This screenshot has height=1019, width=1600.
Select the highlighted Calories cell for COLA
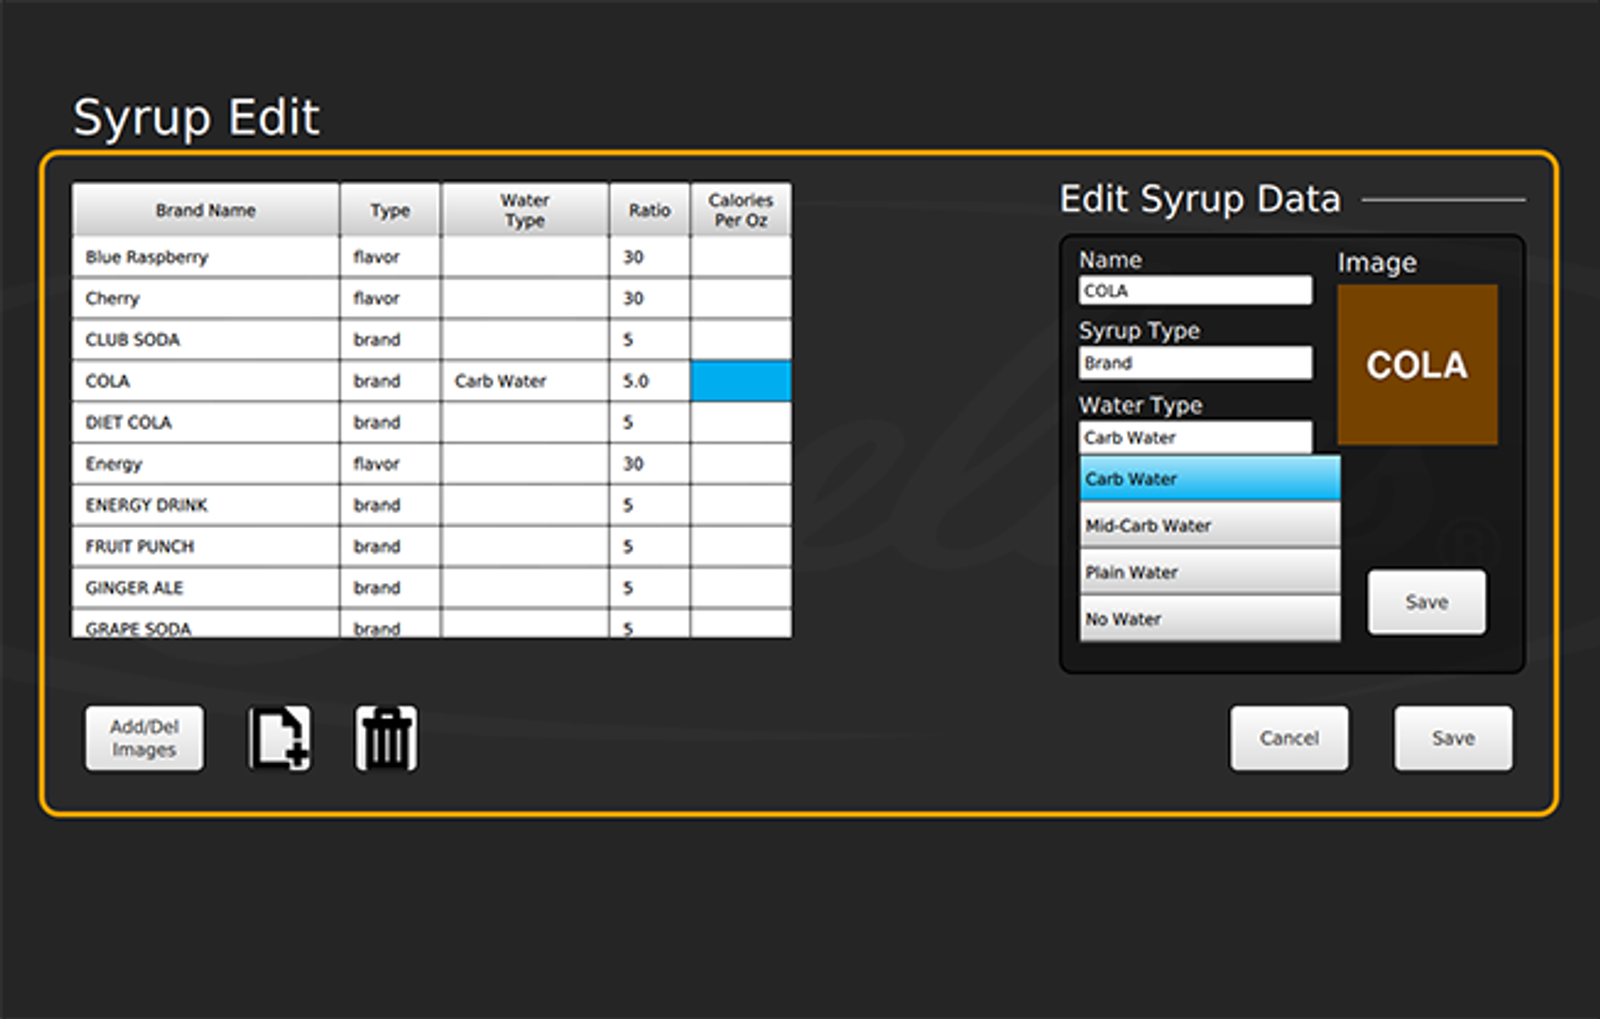[741, 381]
